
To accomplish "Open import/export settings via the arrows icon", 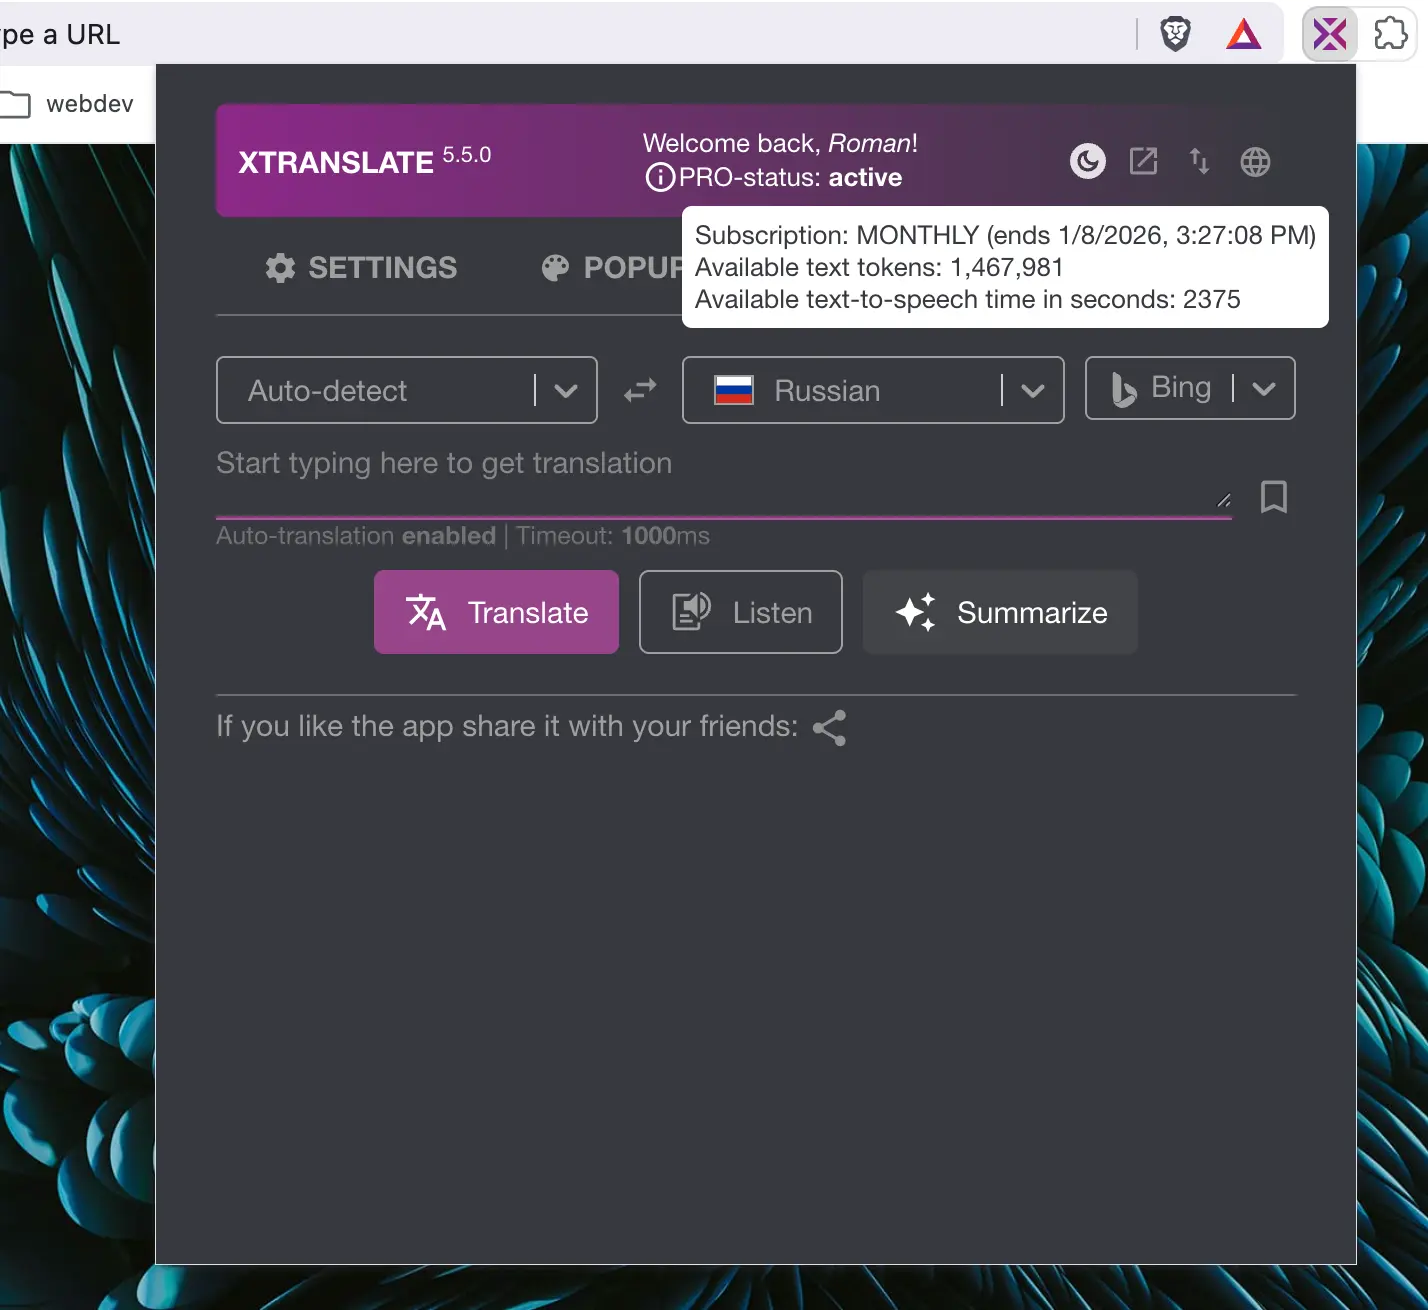I will (x=1199, y=161).
